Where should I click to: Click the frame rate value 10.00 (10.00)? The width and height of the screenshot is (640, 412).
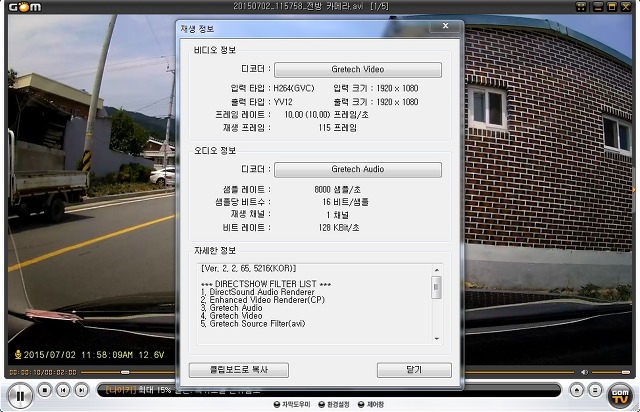(x=307, y=115)
